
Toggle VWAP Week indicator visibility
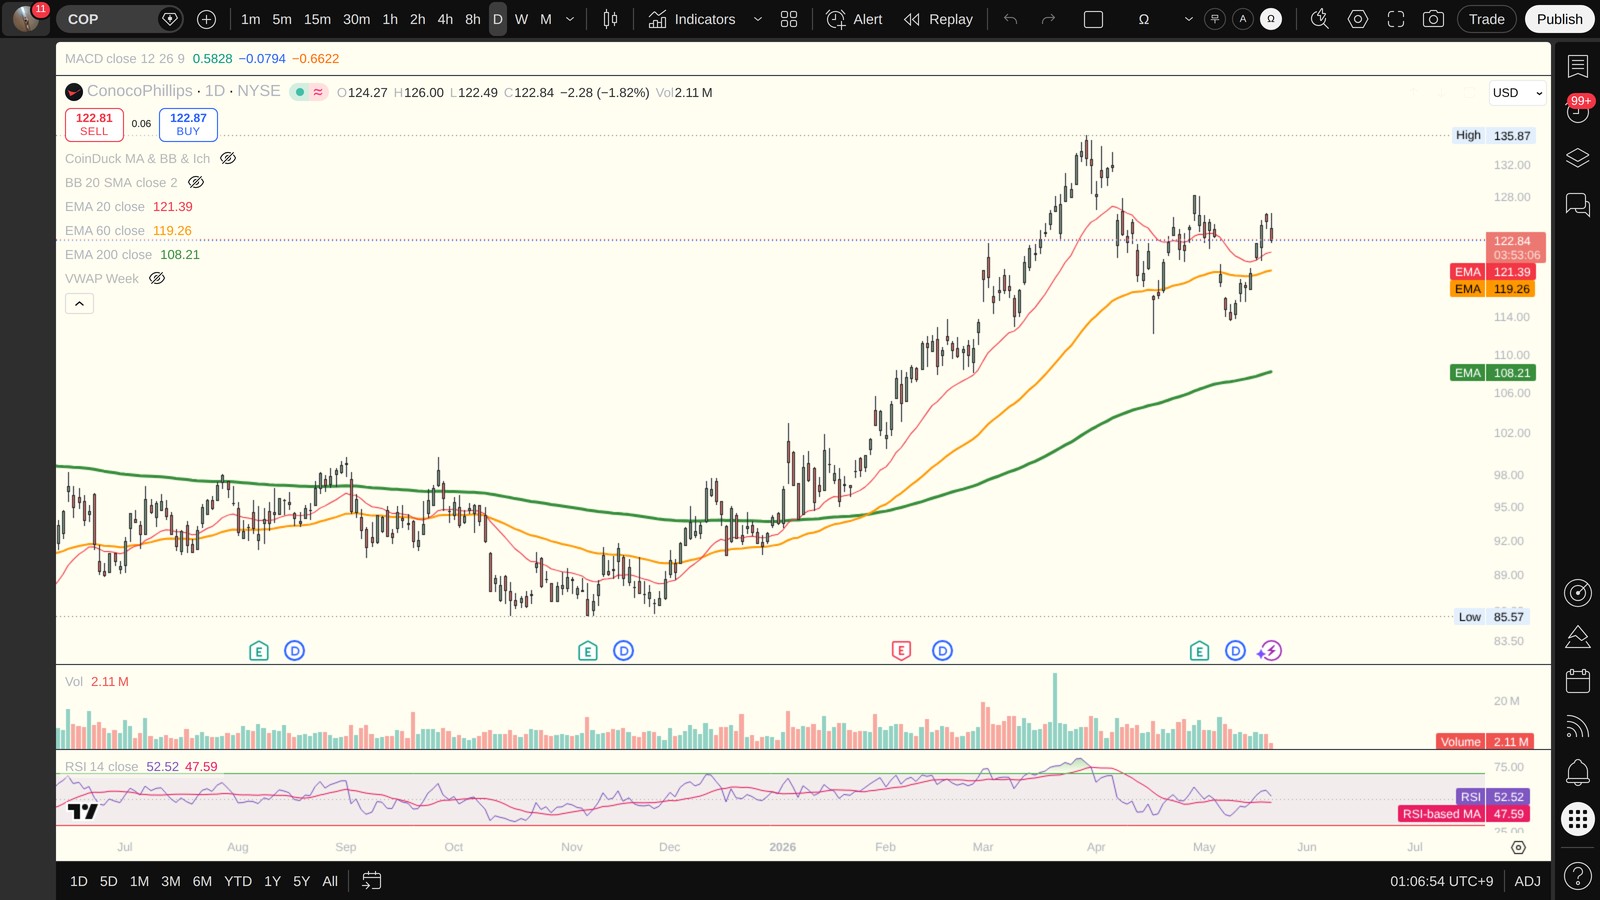tap(157, 278)
